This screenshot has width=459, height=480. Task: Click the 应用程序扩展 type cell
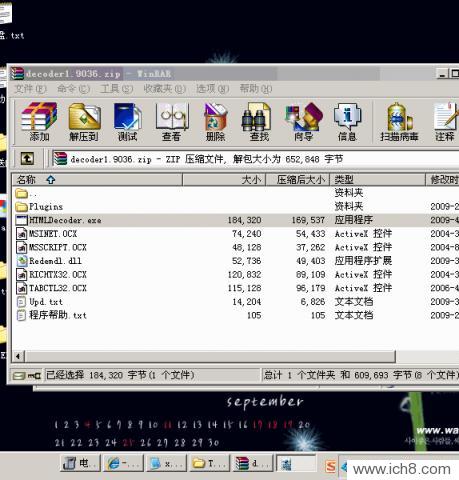pyautogui.click(x=363, y=261)
